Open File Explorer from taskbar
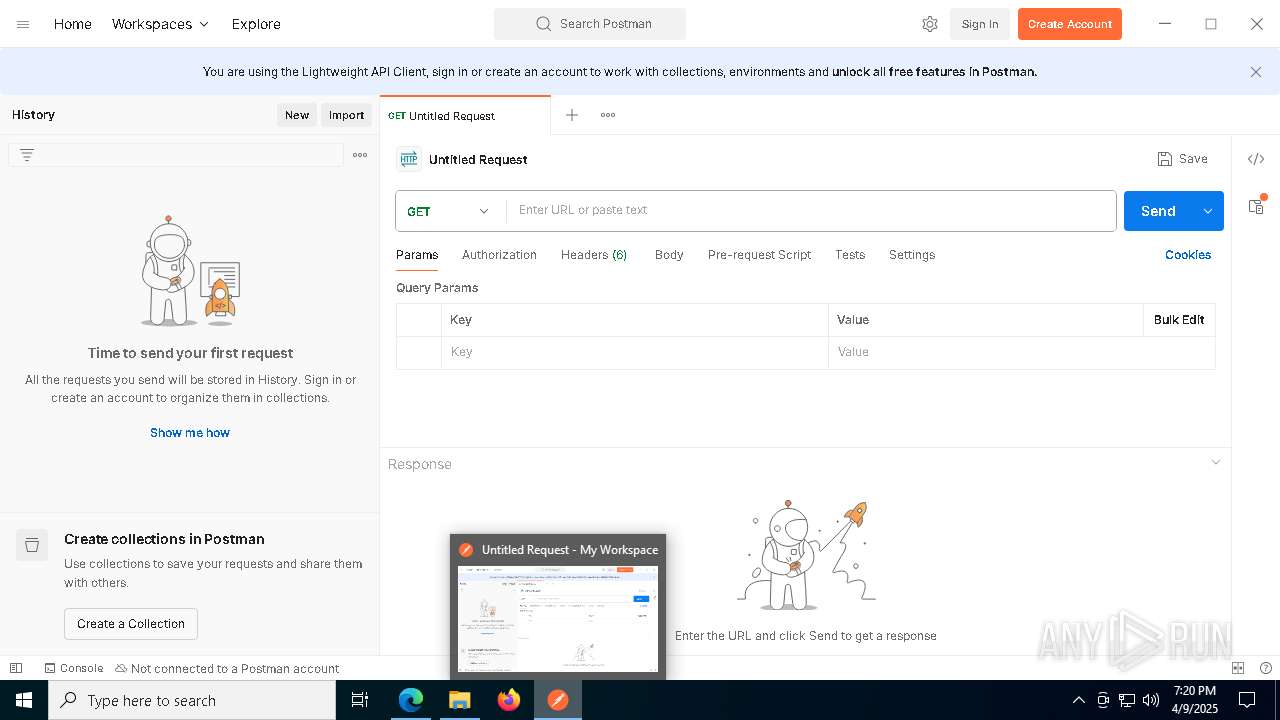The width and height of the screenshot is (1280, 720). click(x=460, y=700)
